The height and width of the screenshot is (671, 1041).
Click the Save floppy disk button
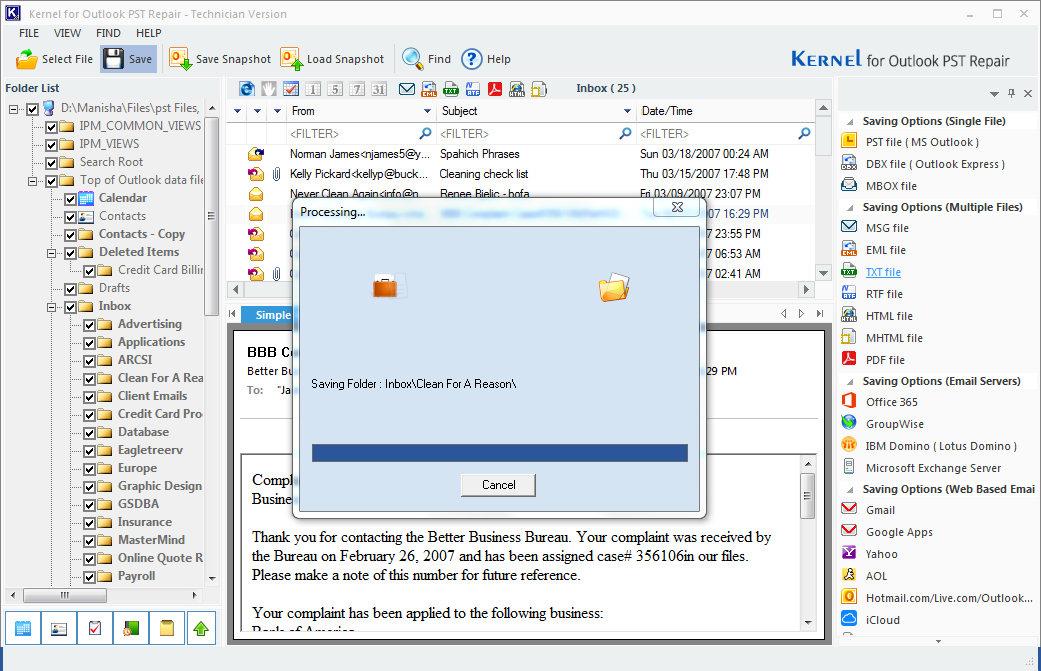129,59
